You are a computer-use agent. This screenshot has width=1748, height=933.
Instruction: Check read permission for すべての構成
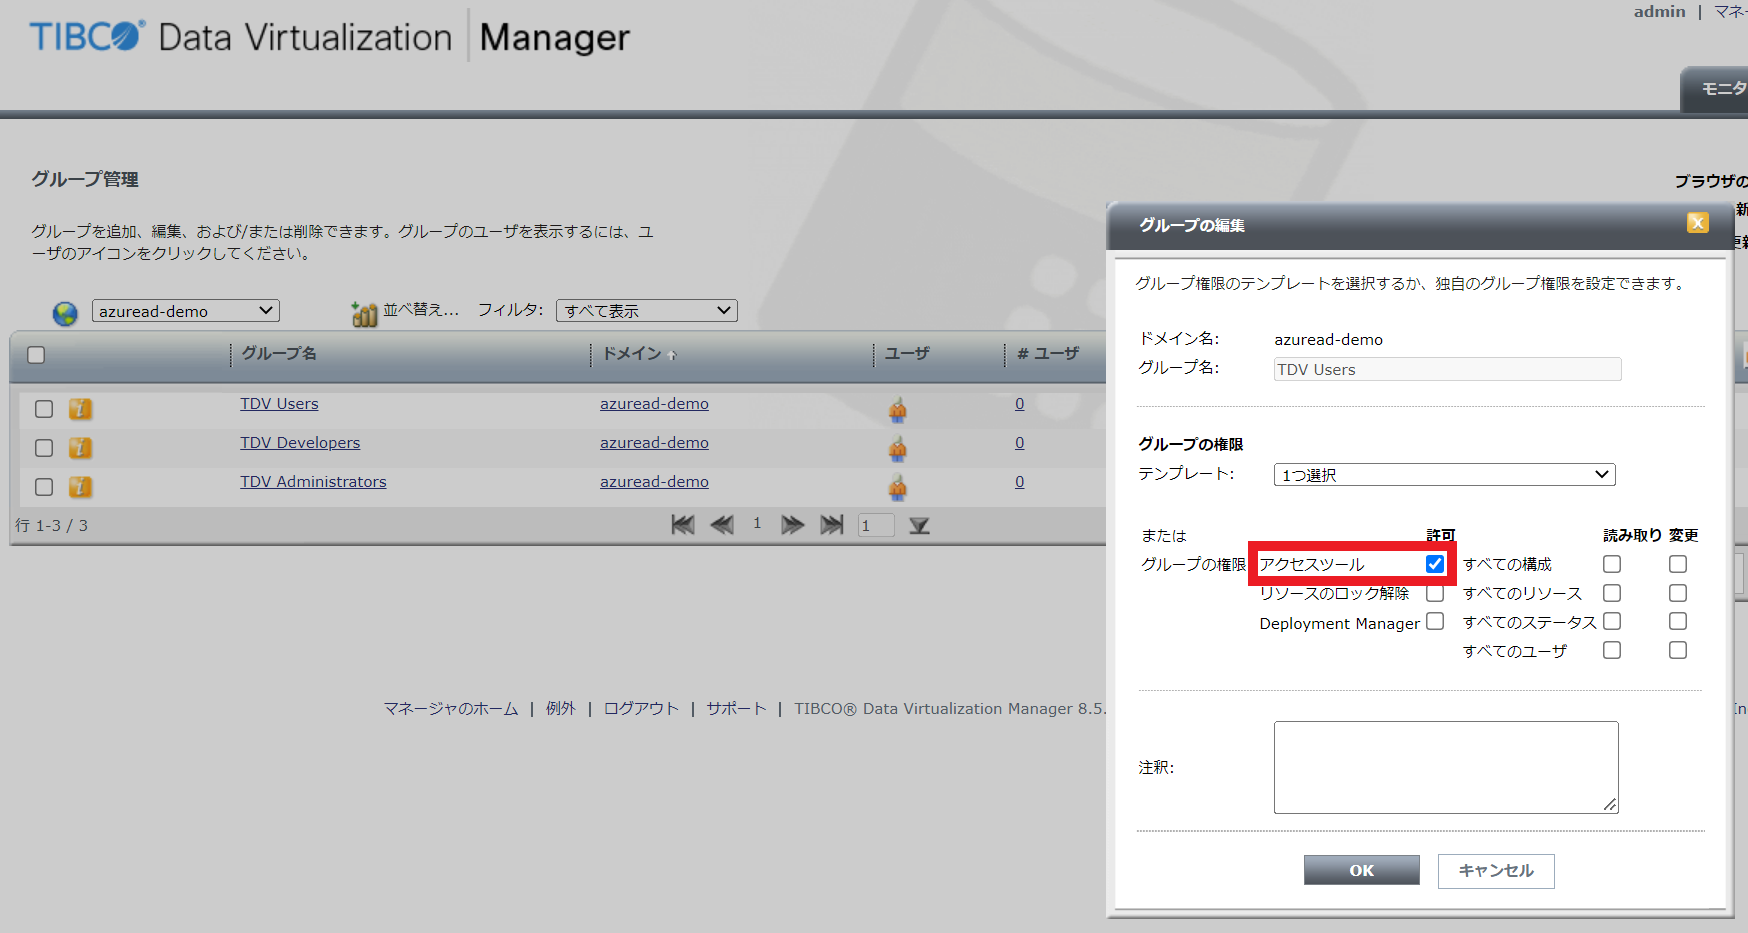pos(1612,564)
